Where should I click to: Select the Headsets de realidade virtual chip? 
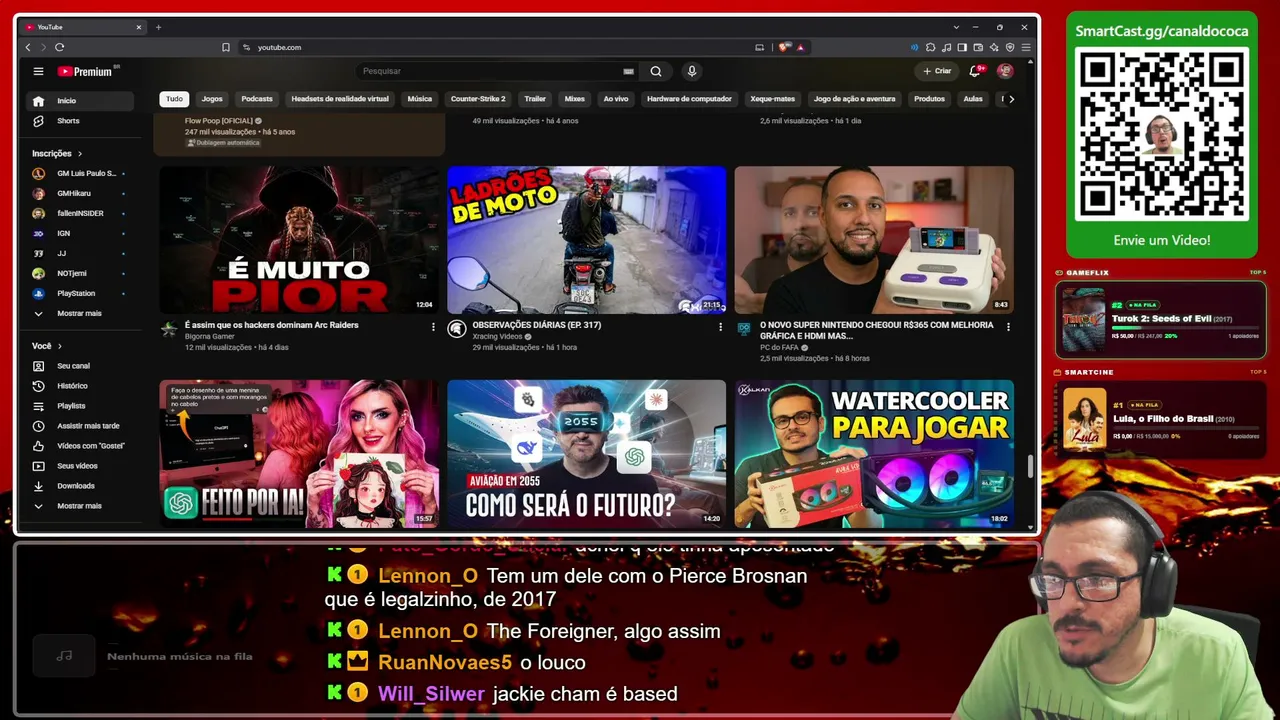pyautogui.click(x=340, y=99)
